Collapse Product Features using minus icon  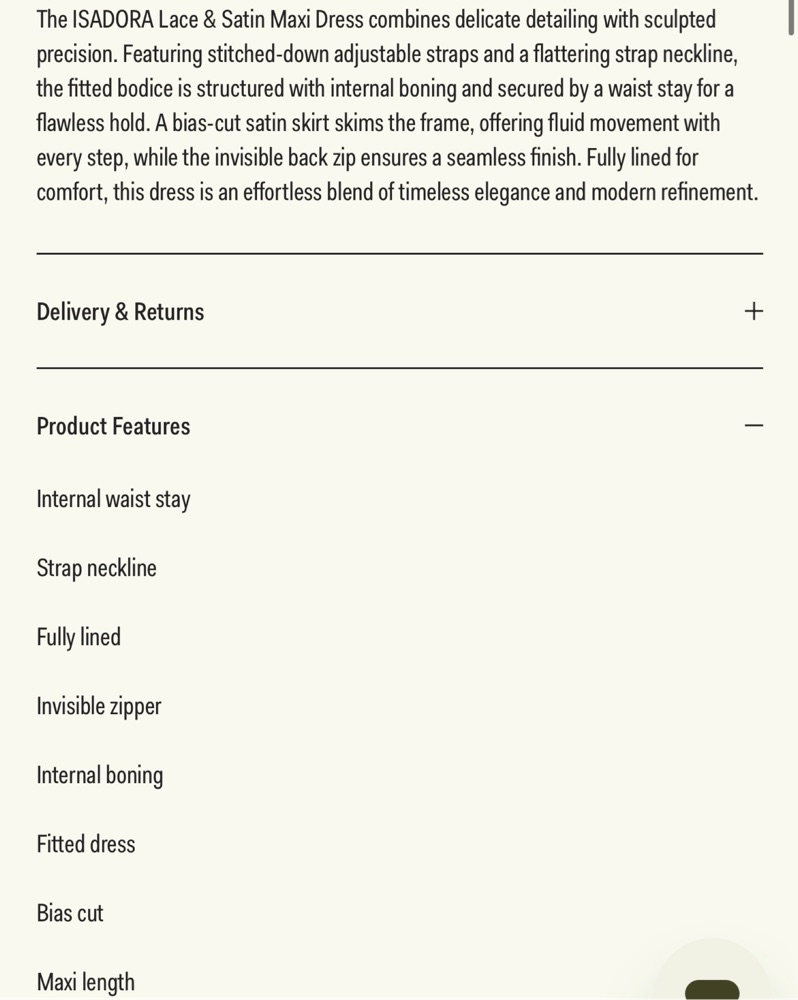tap(753, 425)
